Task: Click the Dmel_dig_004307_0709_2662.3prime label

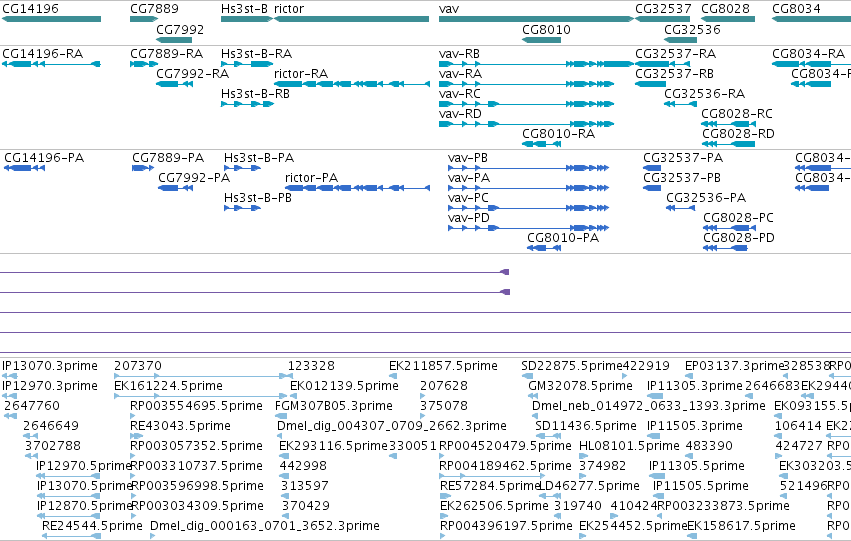Action: pos(391,426)
